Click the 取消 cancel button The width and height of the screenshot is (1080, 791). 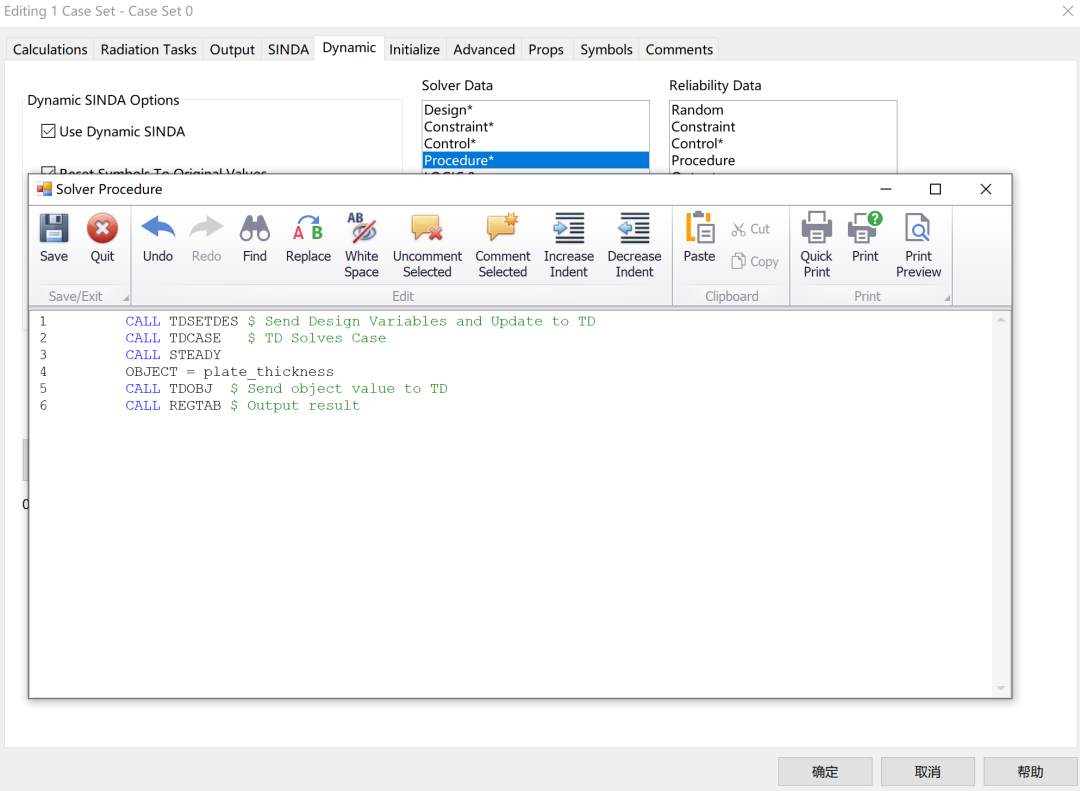(x=928, y=772)
